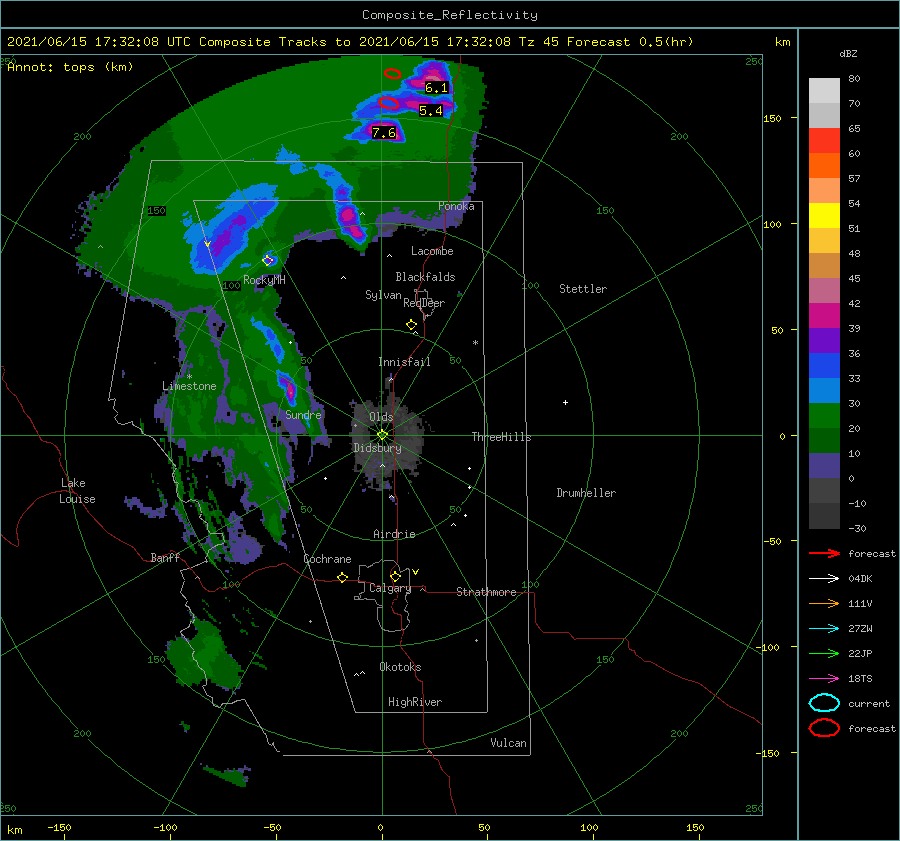The width and height of the screenshot is (900, 841).
Task: Click the green 22JP arrow in legend
Action: point(824,653)
